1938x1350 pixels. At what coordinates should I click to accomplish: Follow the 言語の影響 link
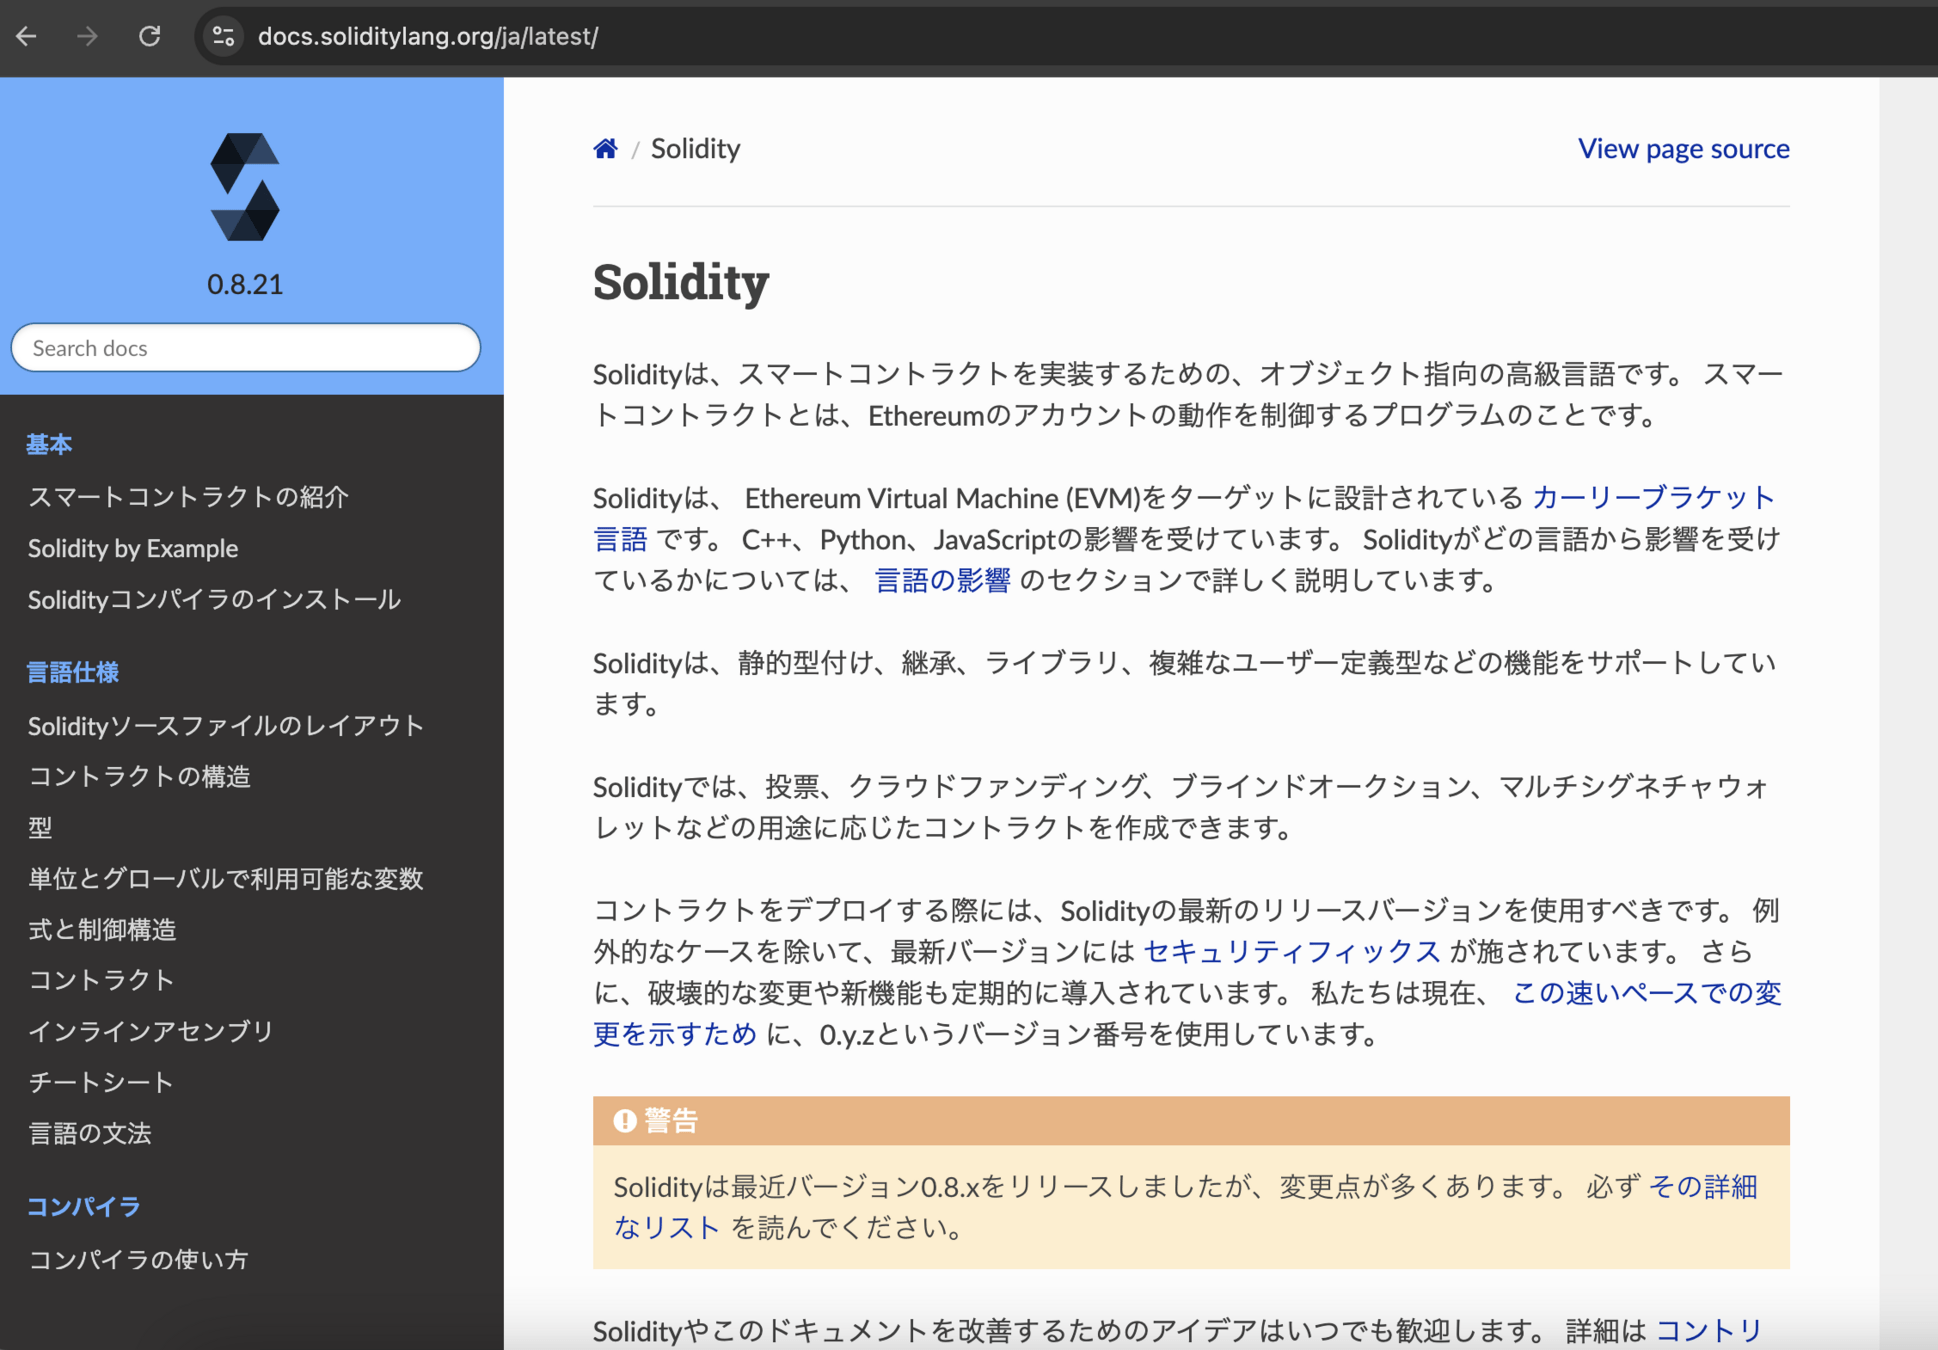point(942,580)
